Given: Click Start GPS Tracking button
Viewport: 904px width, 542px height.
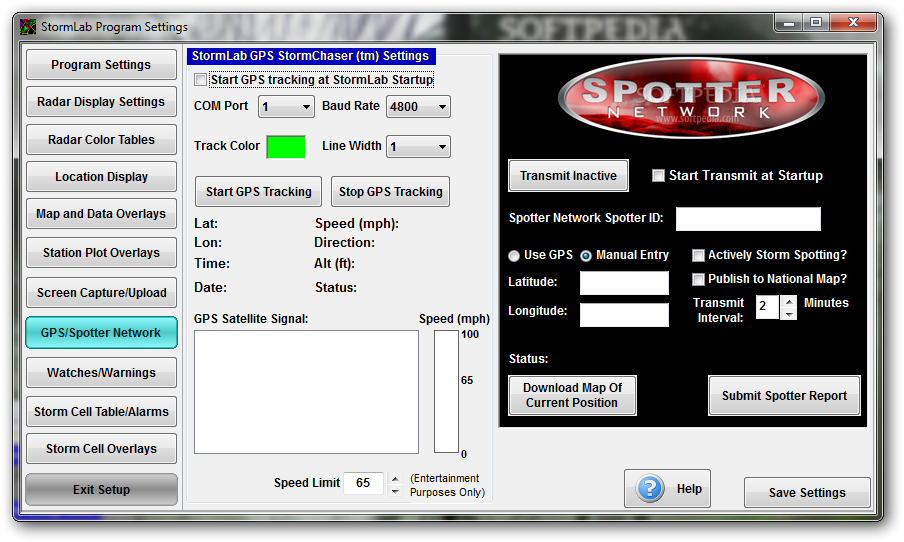Looking at the screenshot, I should [258, 191].
